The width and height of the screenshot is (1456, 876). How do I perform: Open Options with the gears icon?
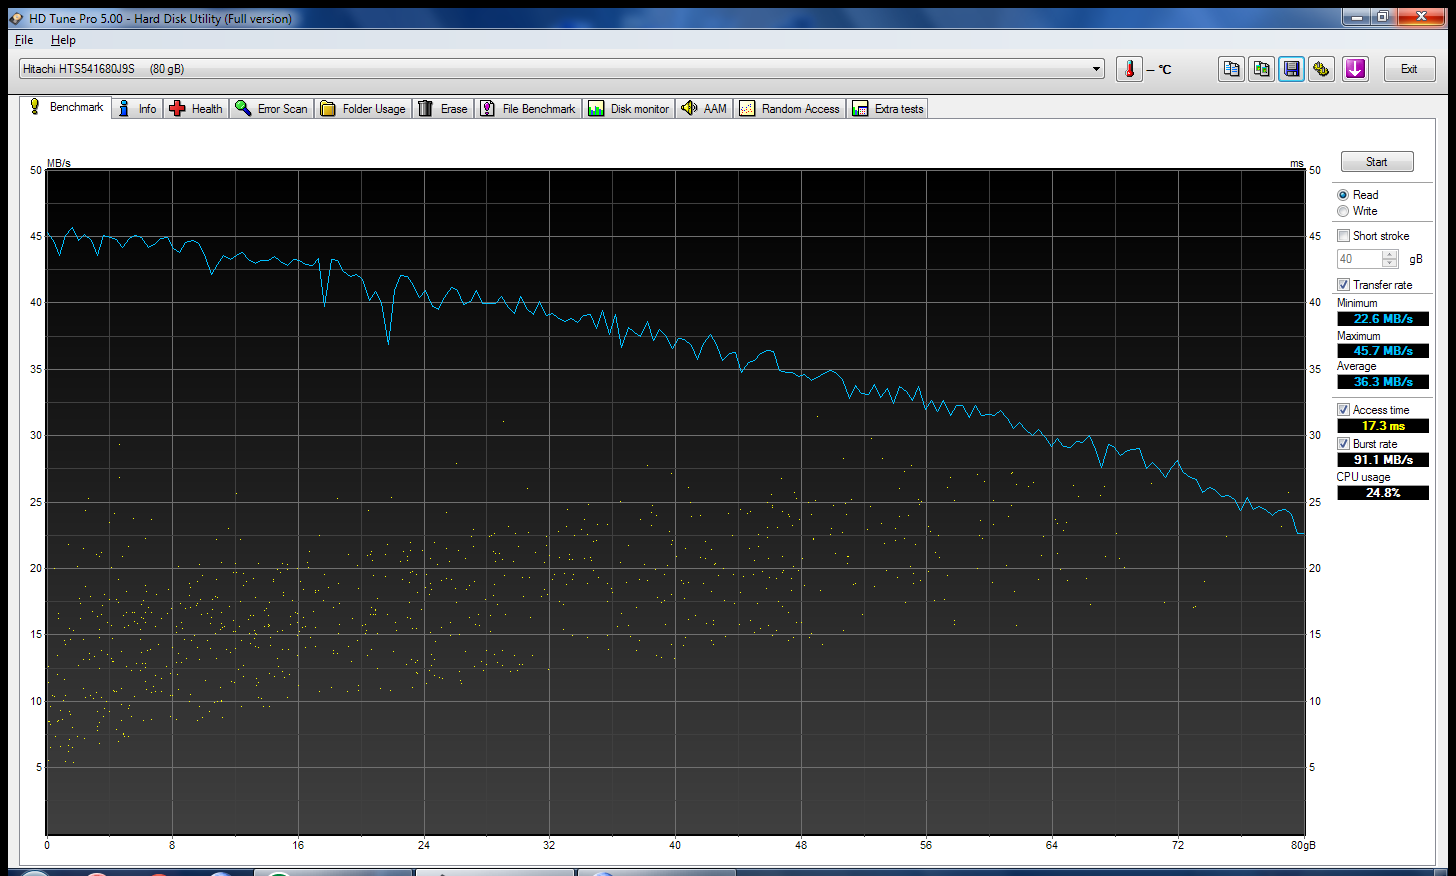coord(1322,69)
